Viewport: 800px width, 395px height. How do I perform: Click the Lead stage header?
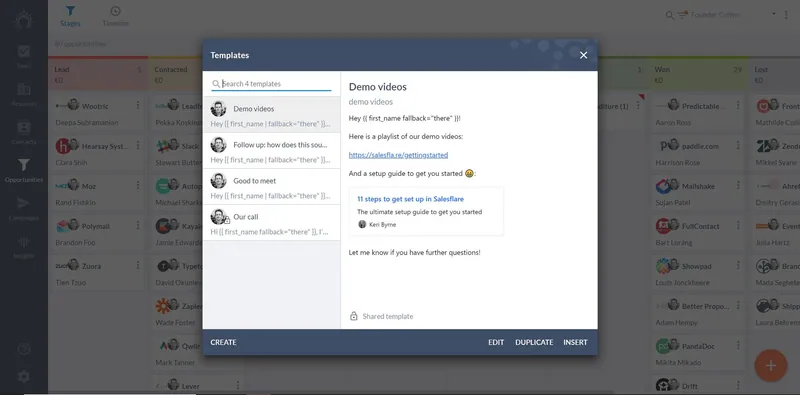click(x=98, y=75)
